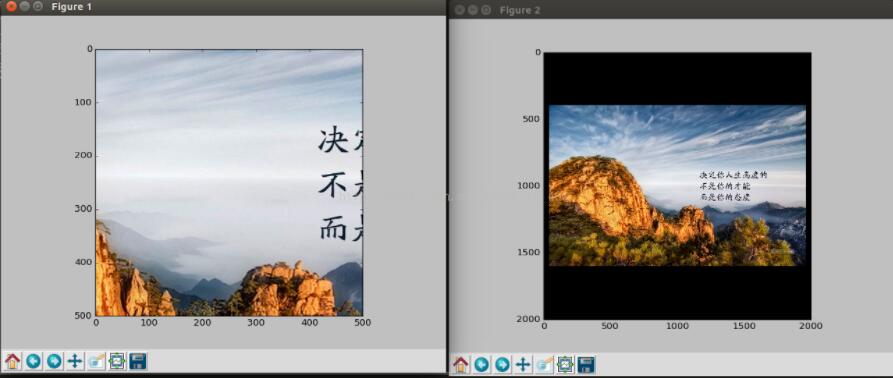Maximize the Figure 2 window
Screen dimensions: 893x378
click(x=486, y=10)
